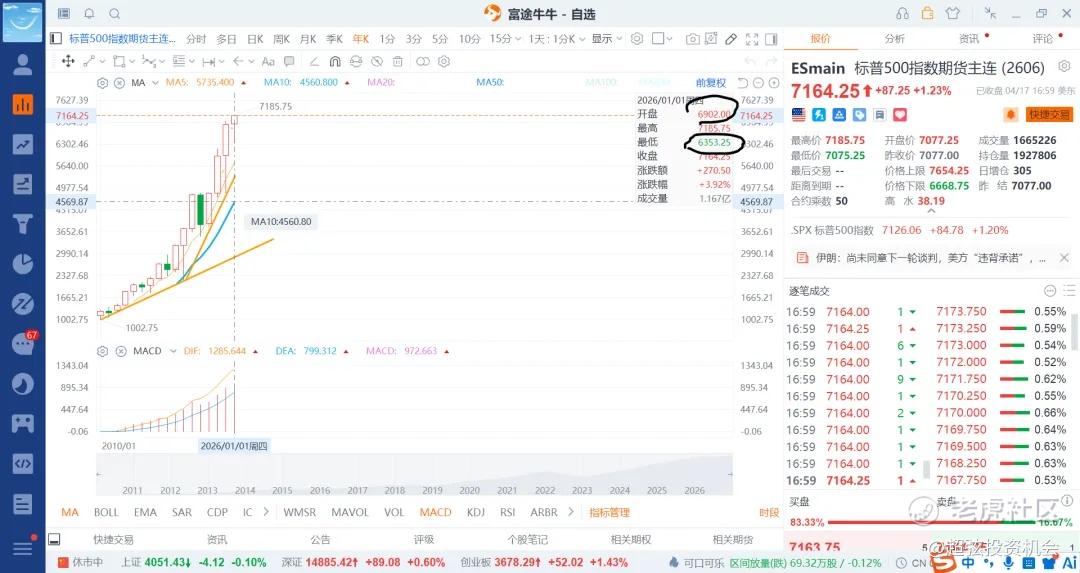The image size is (1080, 573).
Task: Open the orange shopping bag icon
Action: coord(927,13)
